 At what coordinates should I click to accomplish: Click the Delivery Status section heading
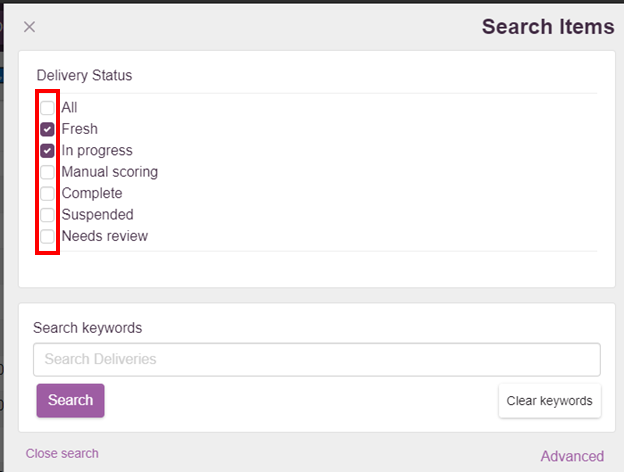pyautogui.click(x=84, y=75)
